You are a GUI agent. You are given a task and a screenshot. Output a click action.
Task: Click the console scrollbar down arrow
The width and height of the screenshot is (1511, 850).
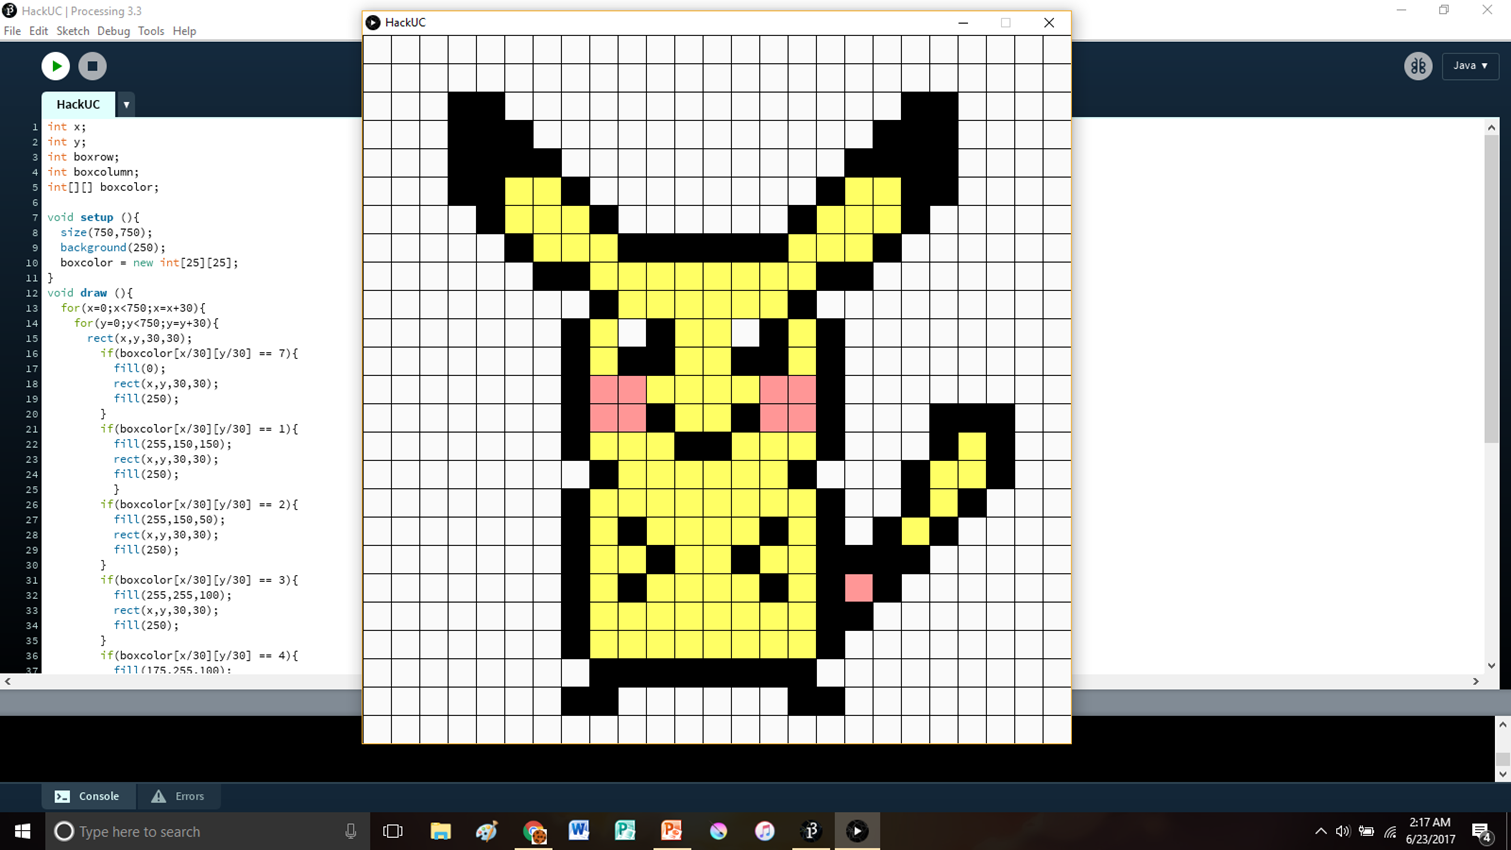[x=1502, y=774]
